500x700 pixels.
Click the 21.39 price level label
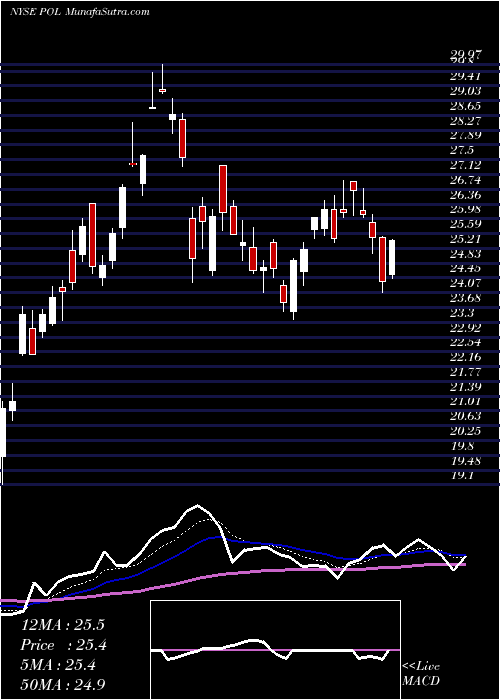465,386
